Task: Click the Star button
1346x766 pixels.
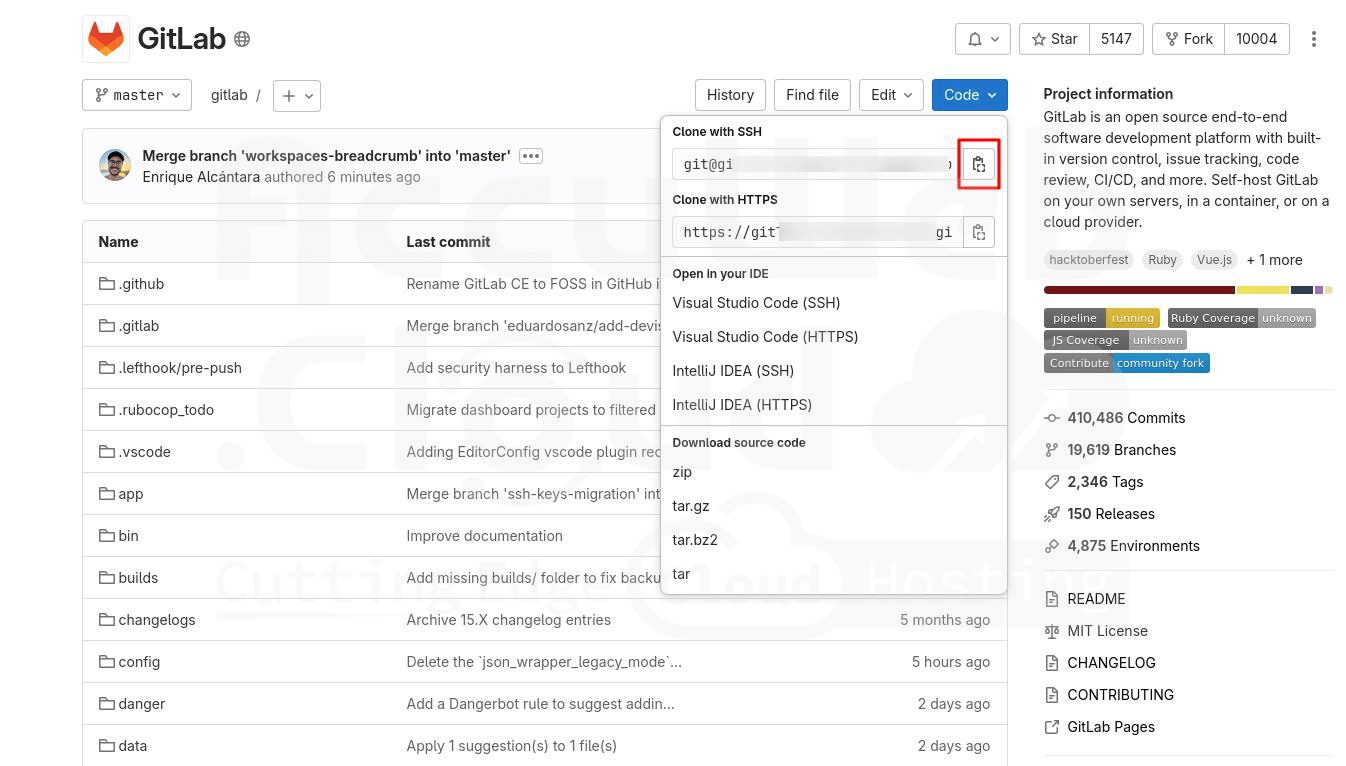Action: tap(1053, 38)
